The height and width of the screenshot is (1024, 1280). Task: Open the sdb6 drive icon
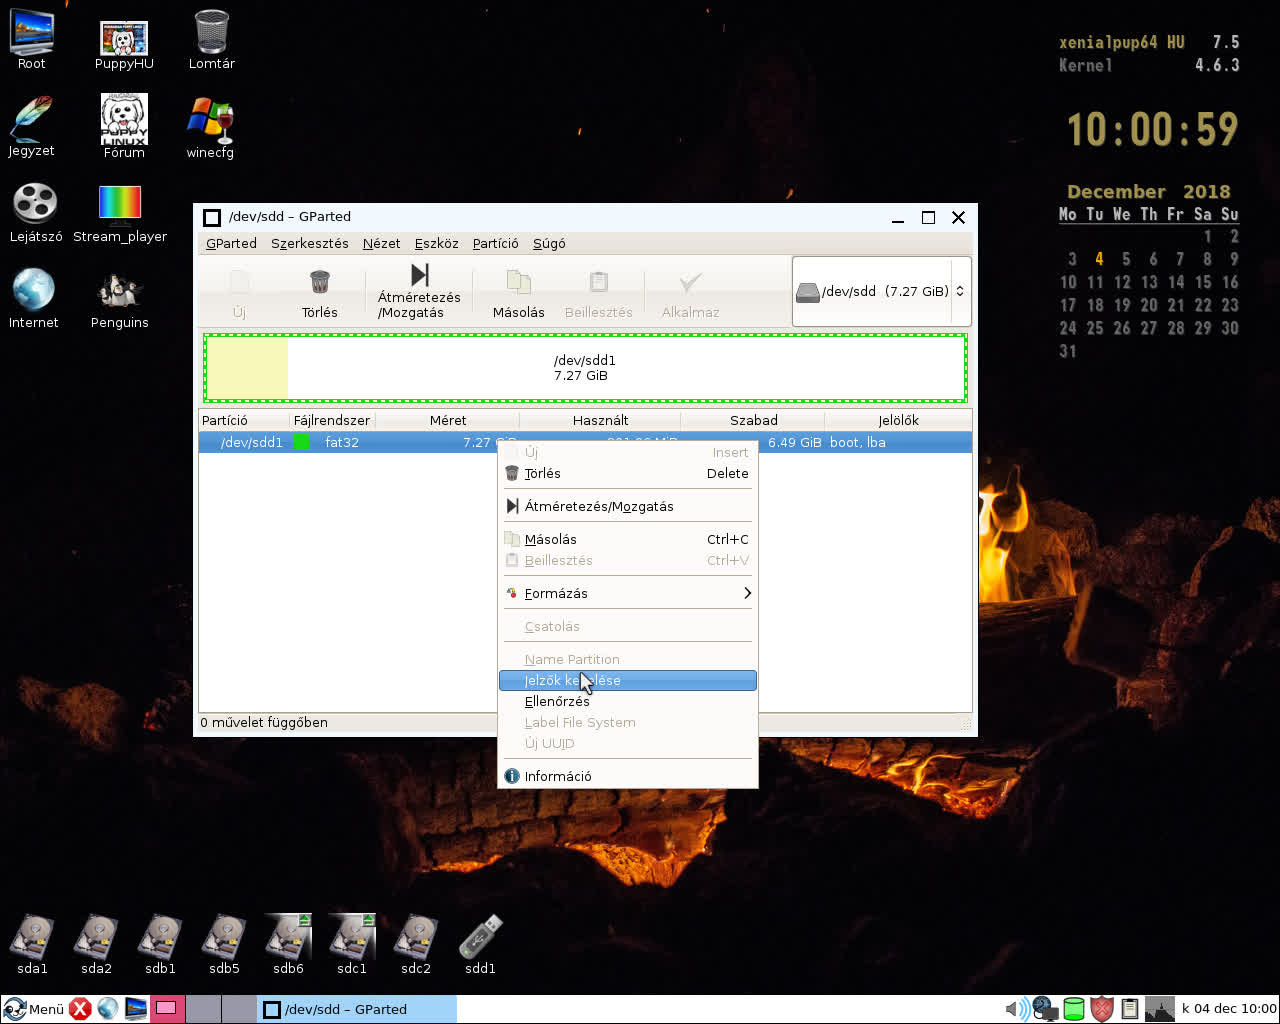coord(288,944)
